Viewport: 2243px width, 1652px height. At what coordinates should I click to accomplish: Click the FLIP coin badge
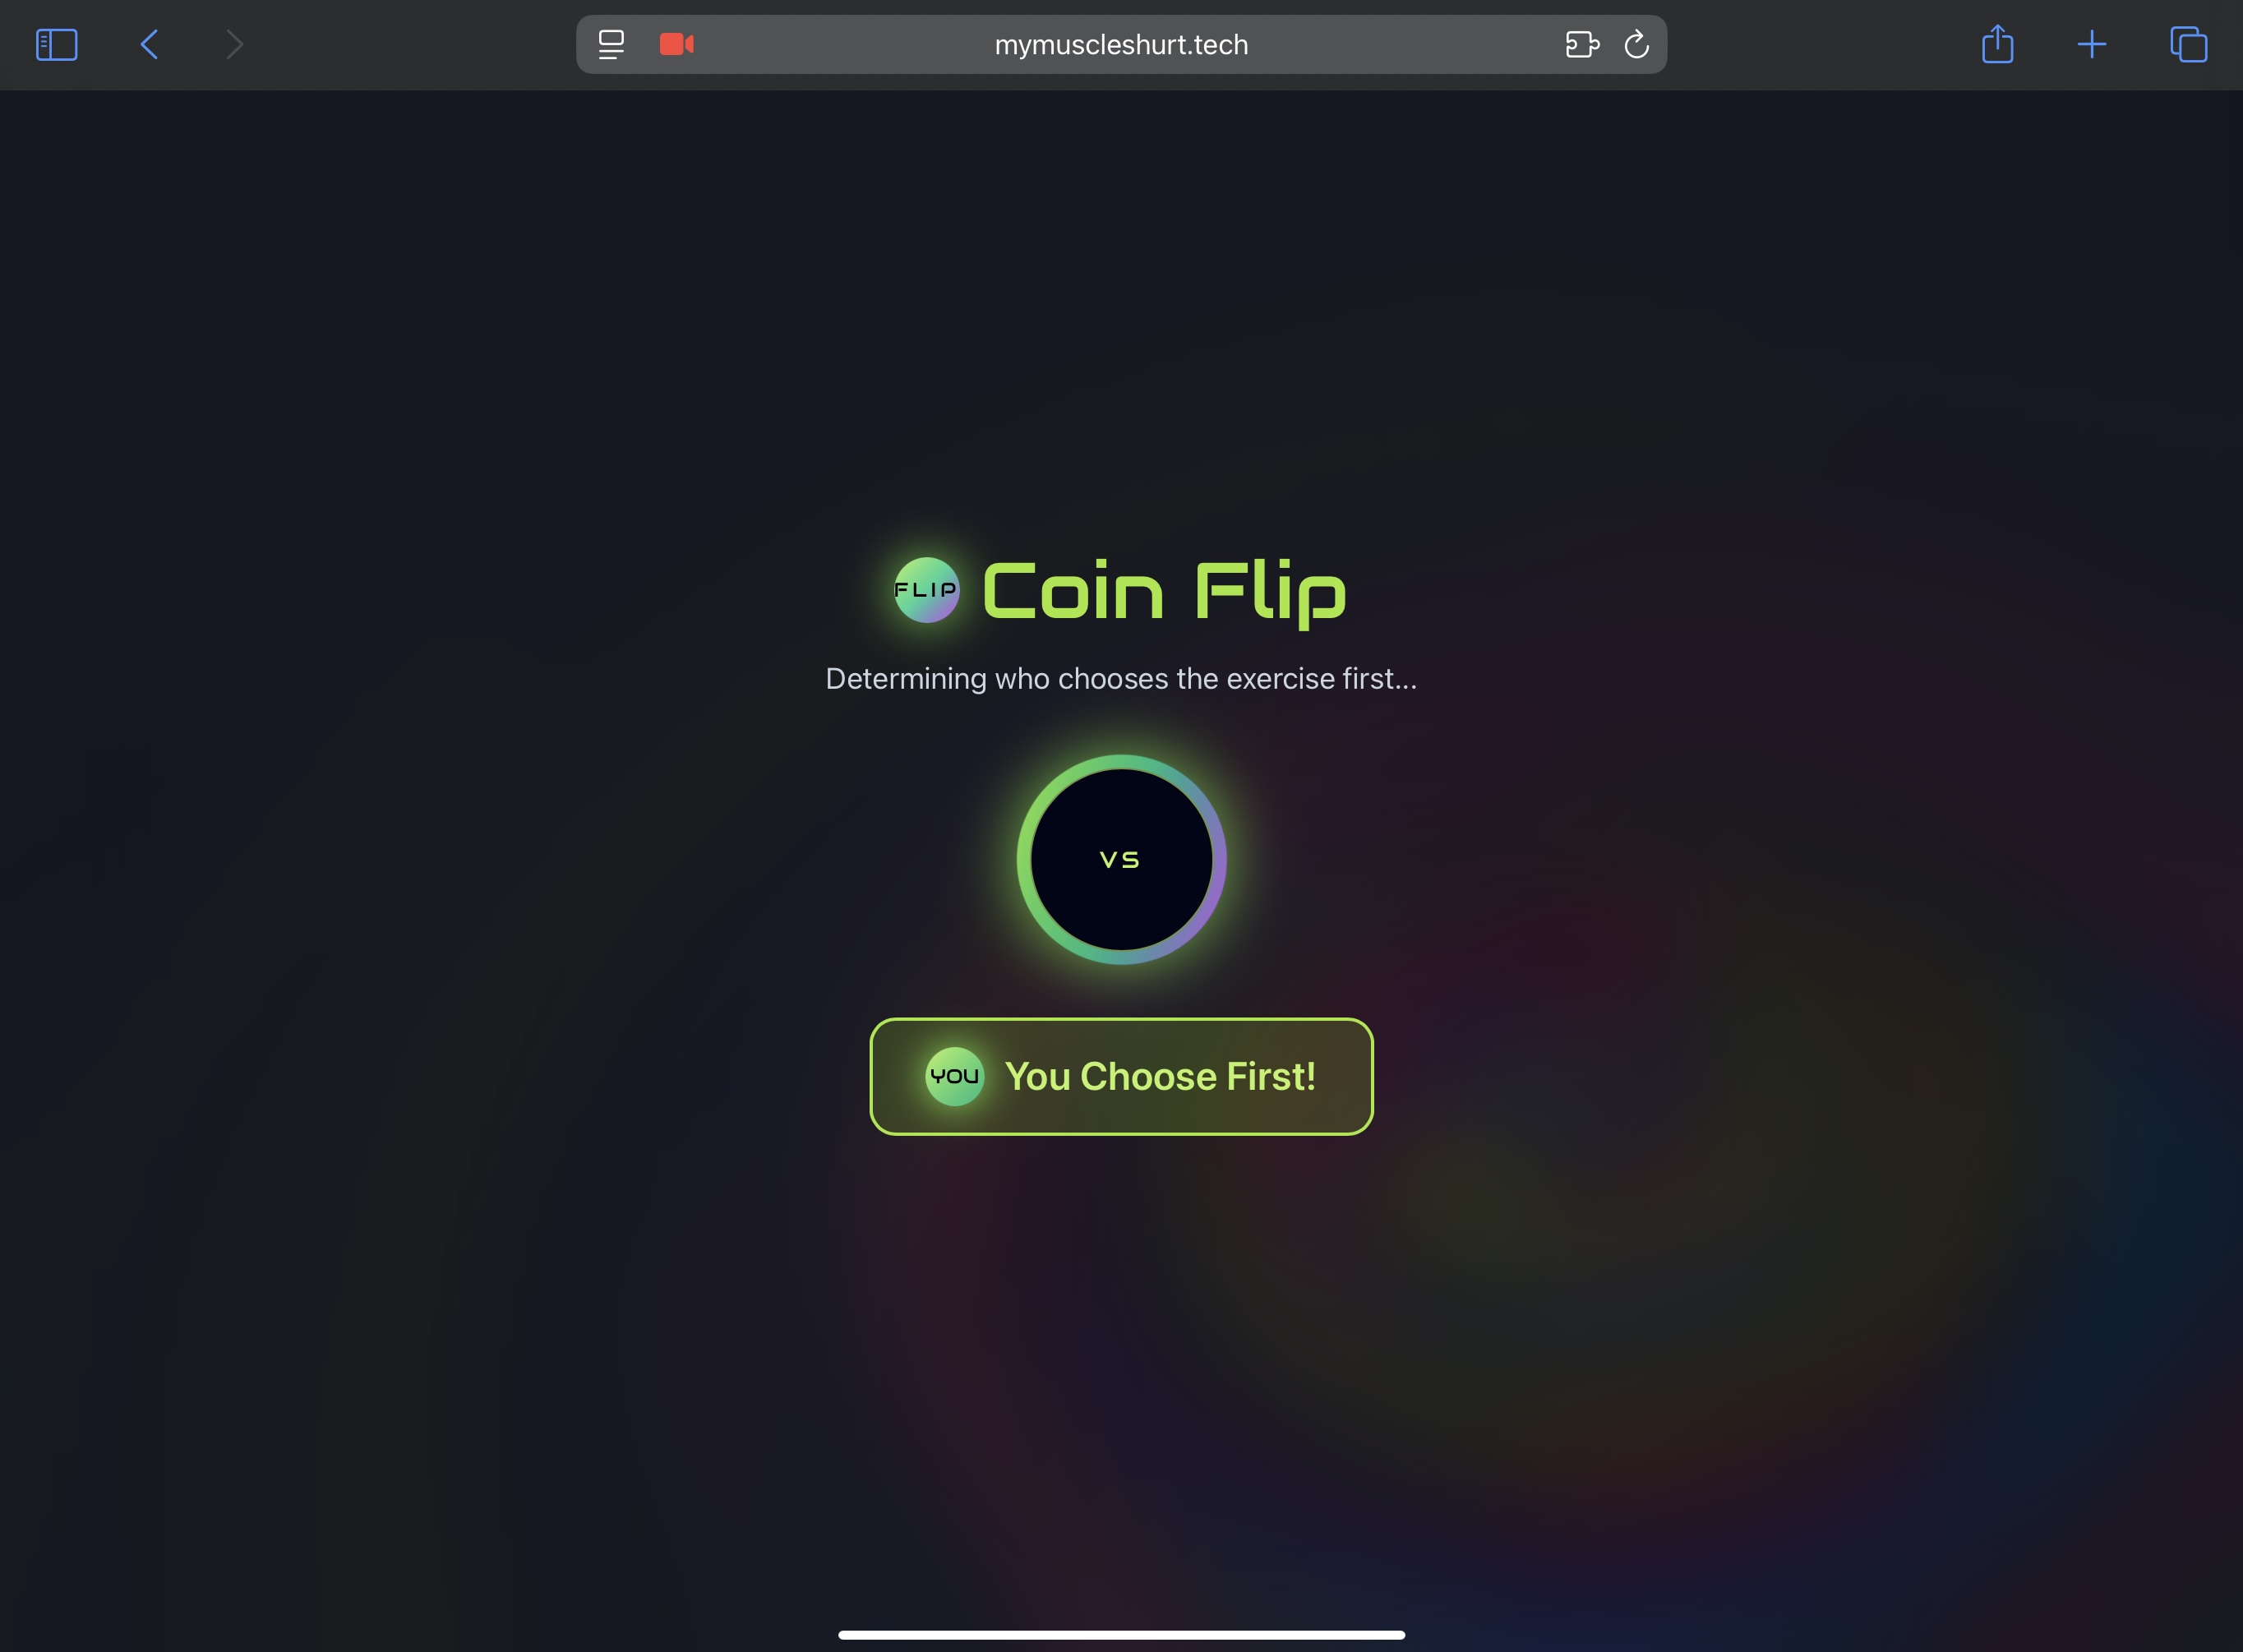click(926, 590)
